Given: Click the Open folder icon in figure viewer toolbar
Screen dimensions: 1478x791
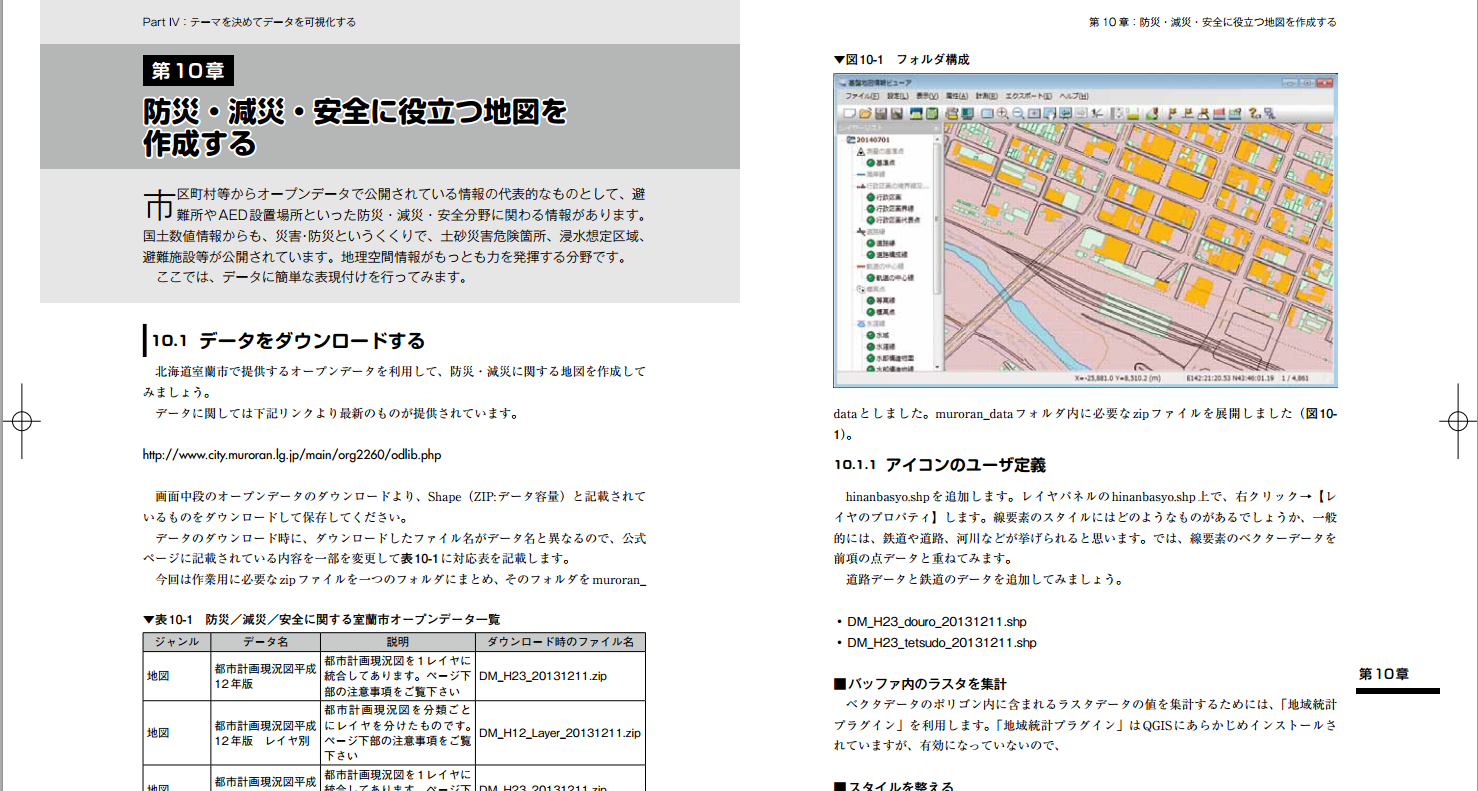Looking at the screenshot, I should tap(865, 113).
